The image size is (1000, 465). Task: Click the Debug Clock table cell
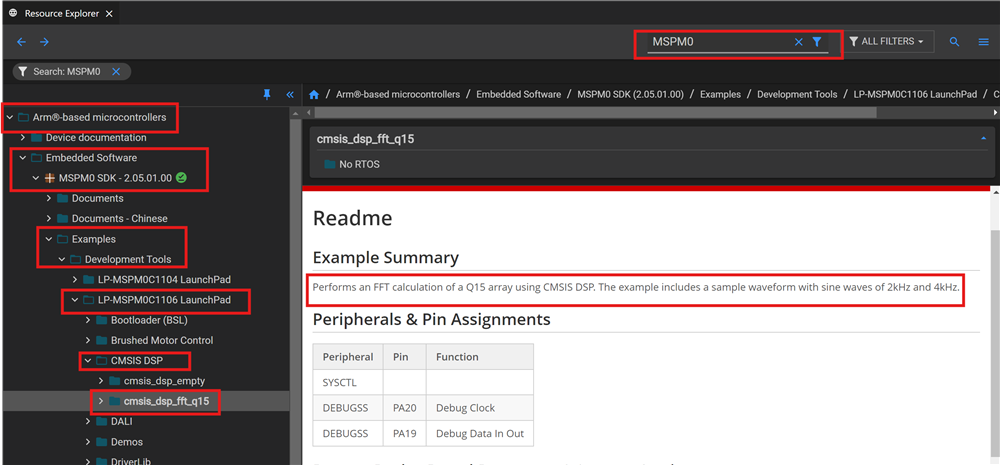pos(480,408)
